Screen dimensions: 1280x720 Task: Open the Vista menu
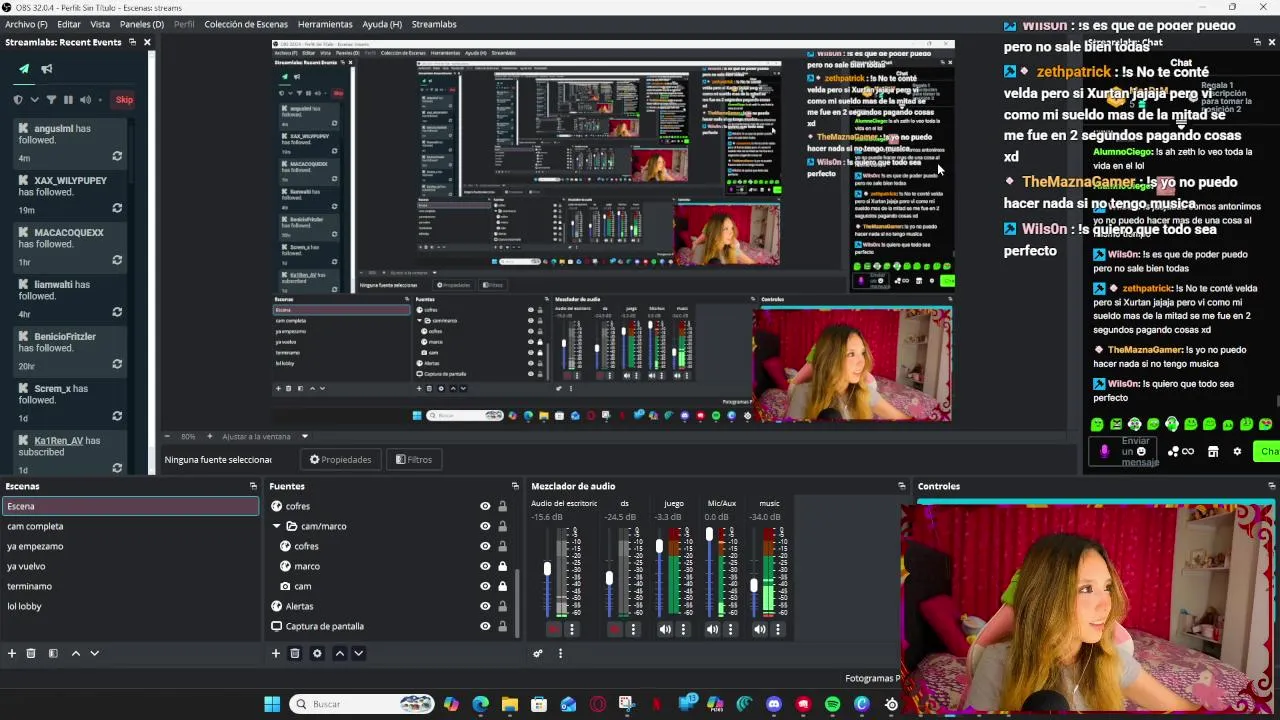click(x=100, y=24)
